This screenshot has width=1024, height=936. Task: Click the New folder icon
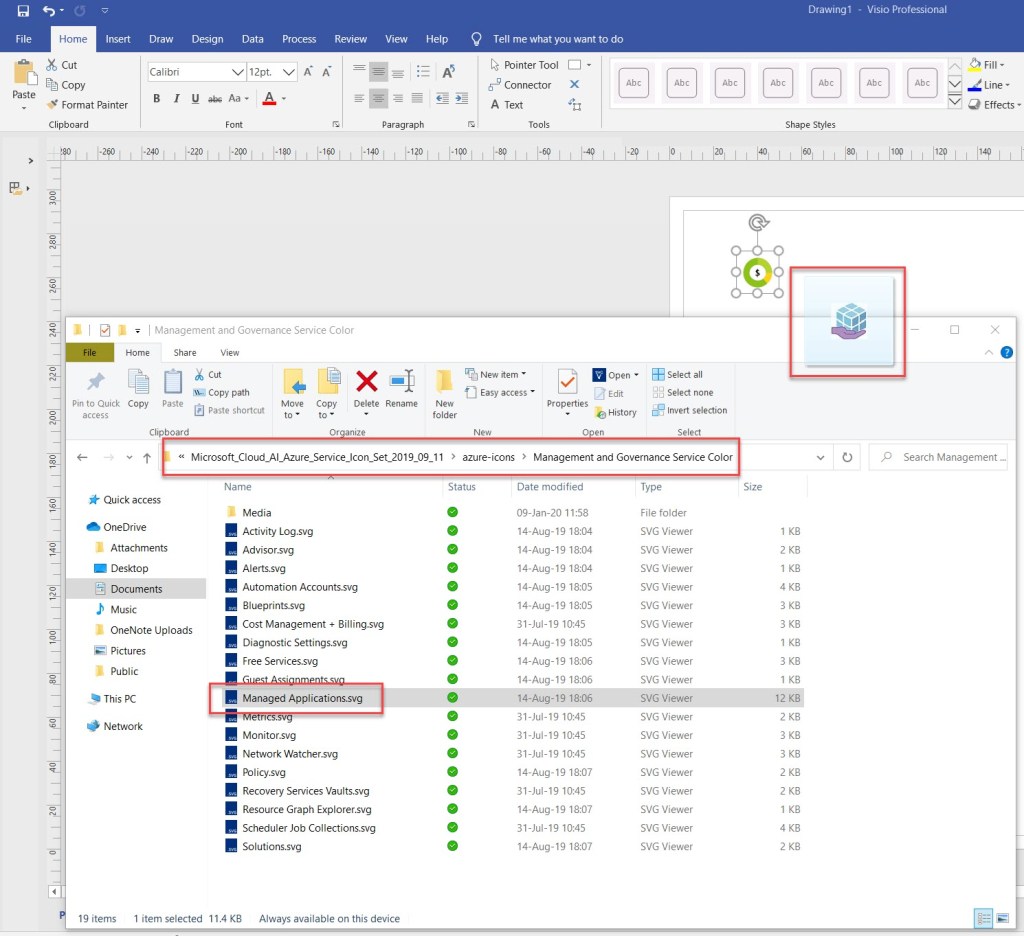(445, 392)
